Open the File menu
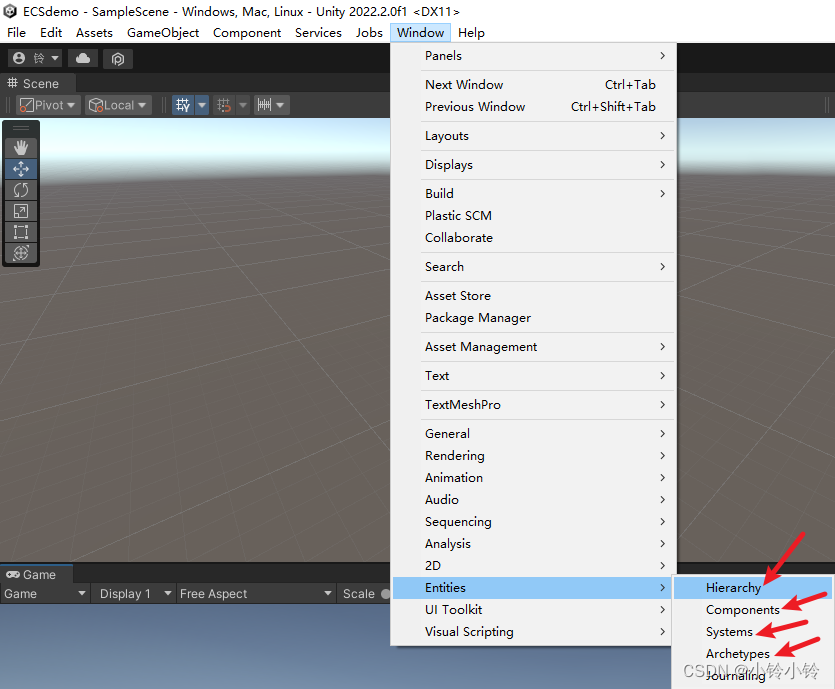This screenshot has width=835, height=689. (x=17, y=32)
